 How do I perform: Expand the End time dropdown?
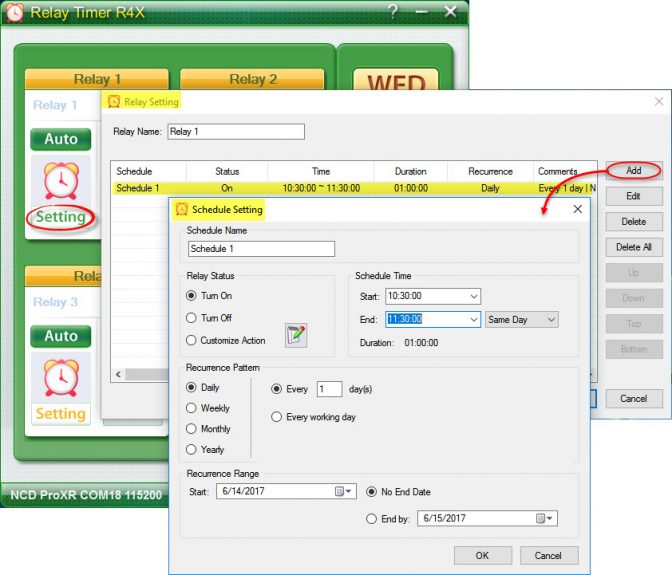(x=473, y=320)
